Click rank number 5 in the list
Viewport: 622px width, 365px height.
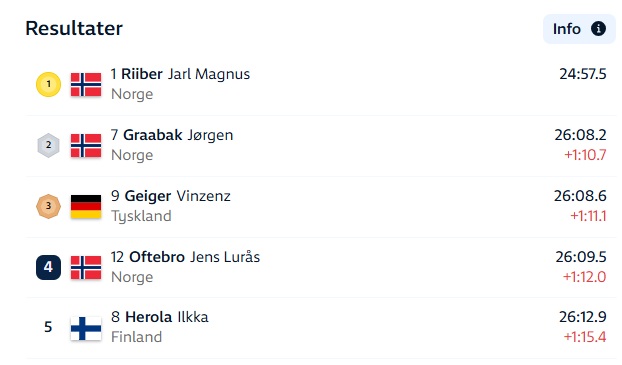point(48,327)
